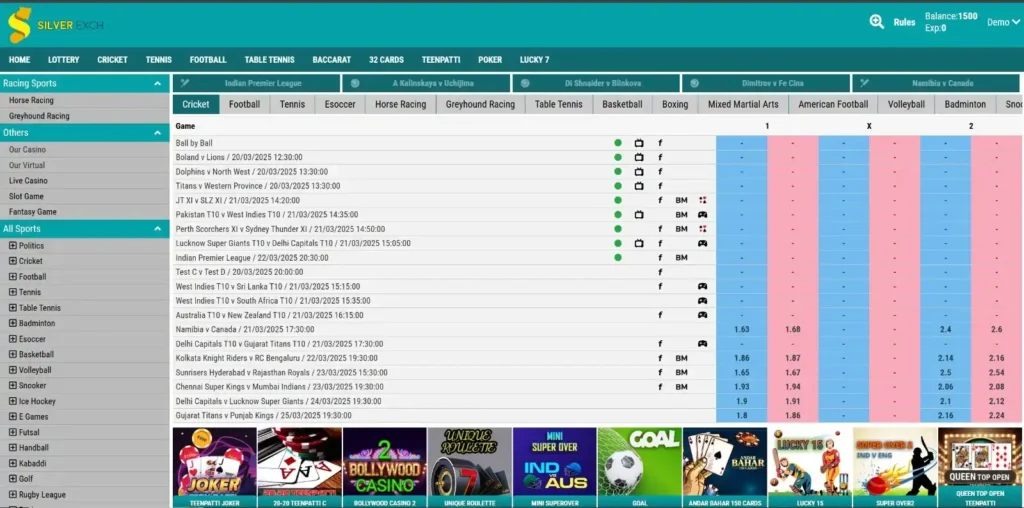This screenshot has width=1024, height=508.
Task: Open LOTTERY in the top navigation
Action: tap(63, 59)
